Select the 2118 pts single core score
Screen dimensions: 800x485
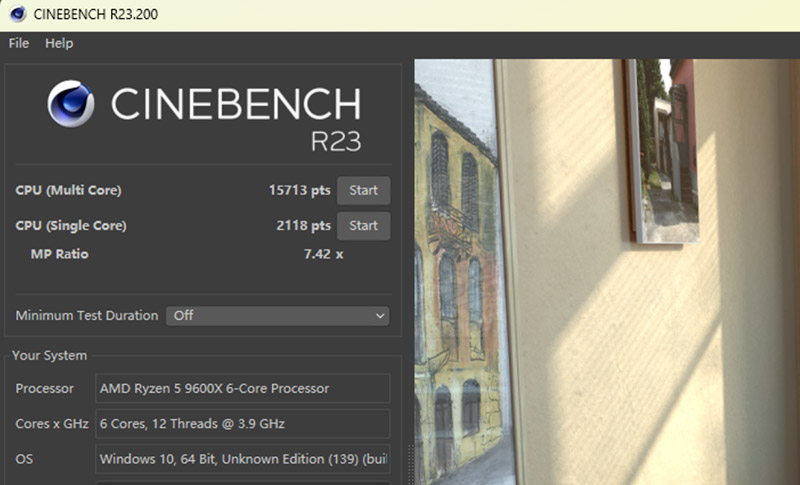point(304,225)
